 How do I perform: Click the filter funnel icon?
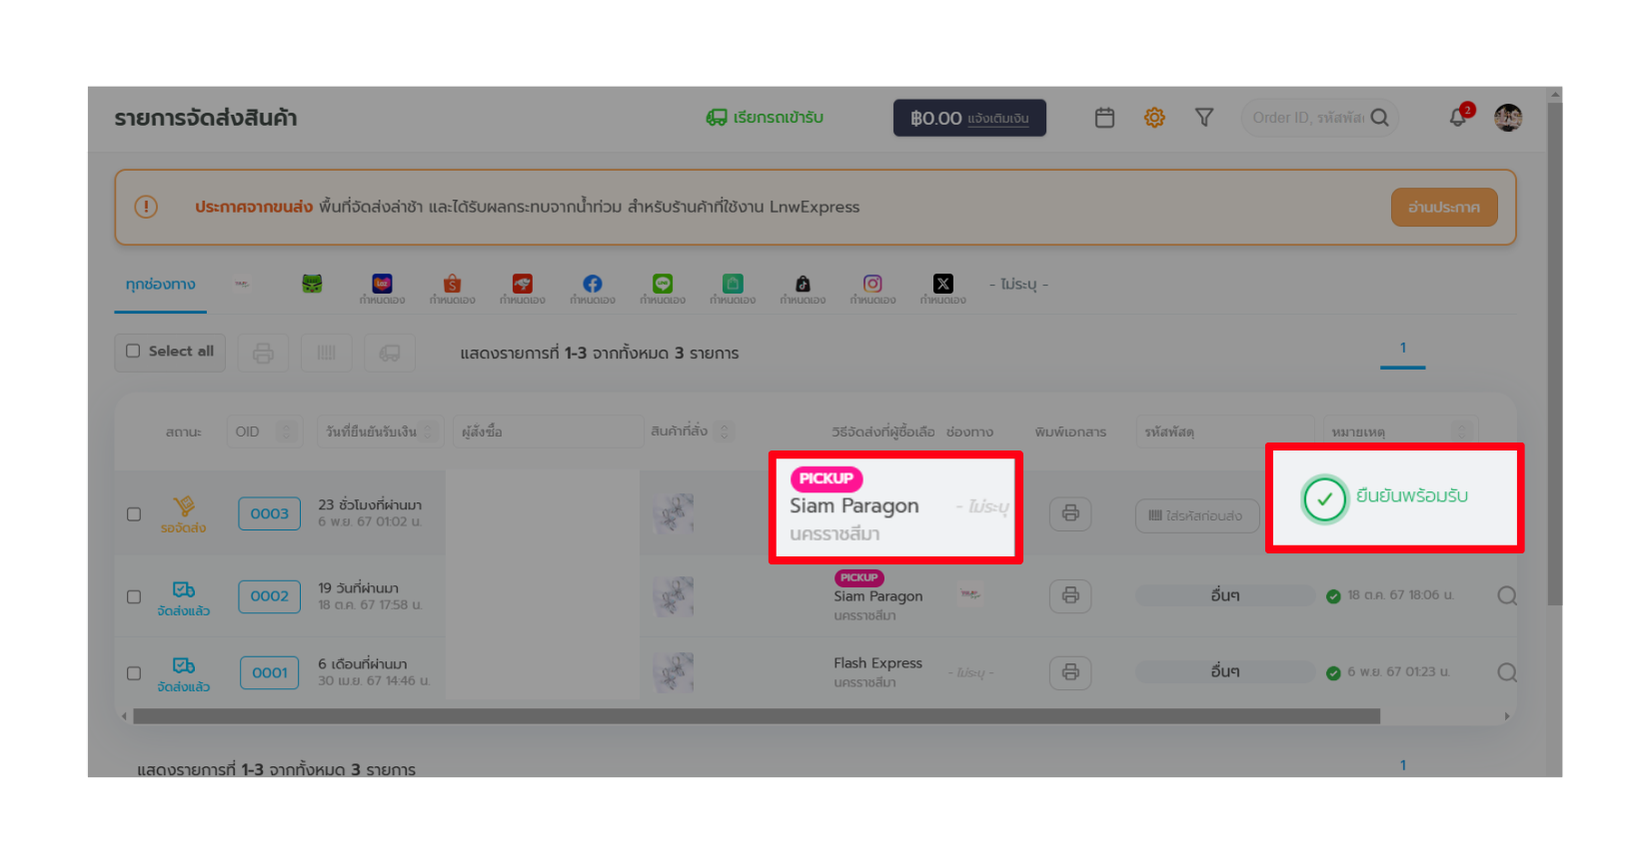[x=1204, y=118]
